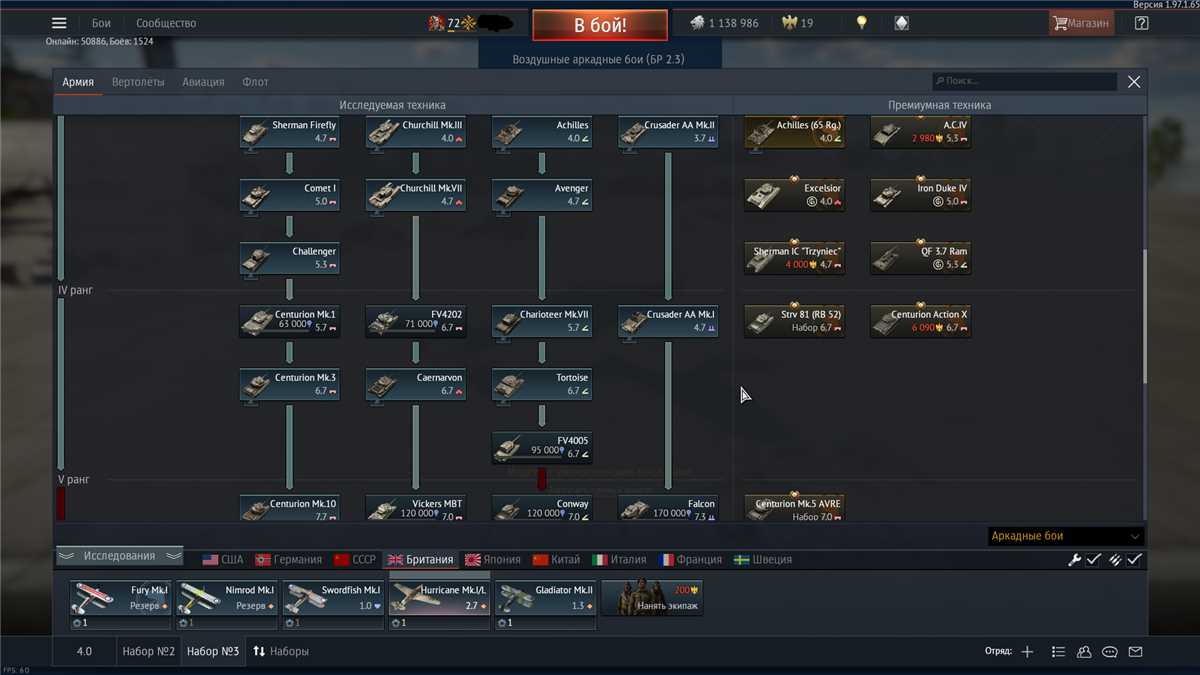
Task: Select the FV4005 vehicle
Action: [x=542, y=447]
